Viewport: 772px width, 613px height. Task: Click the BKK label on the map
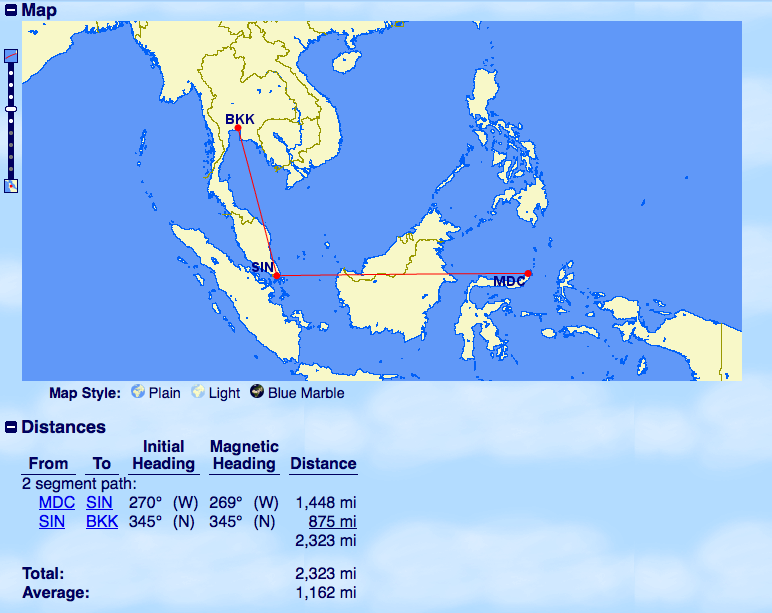[240, 119]
